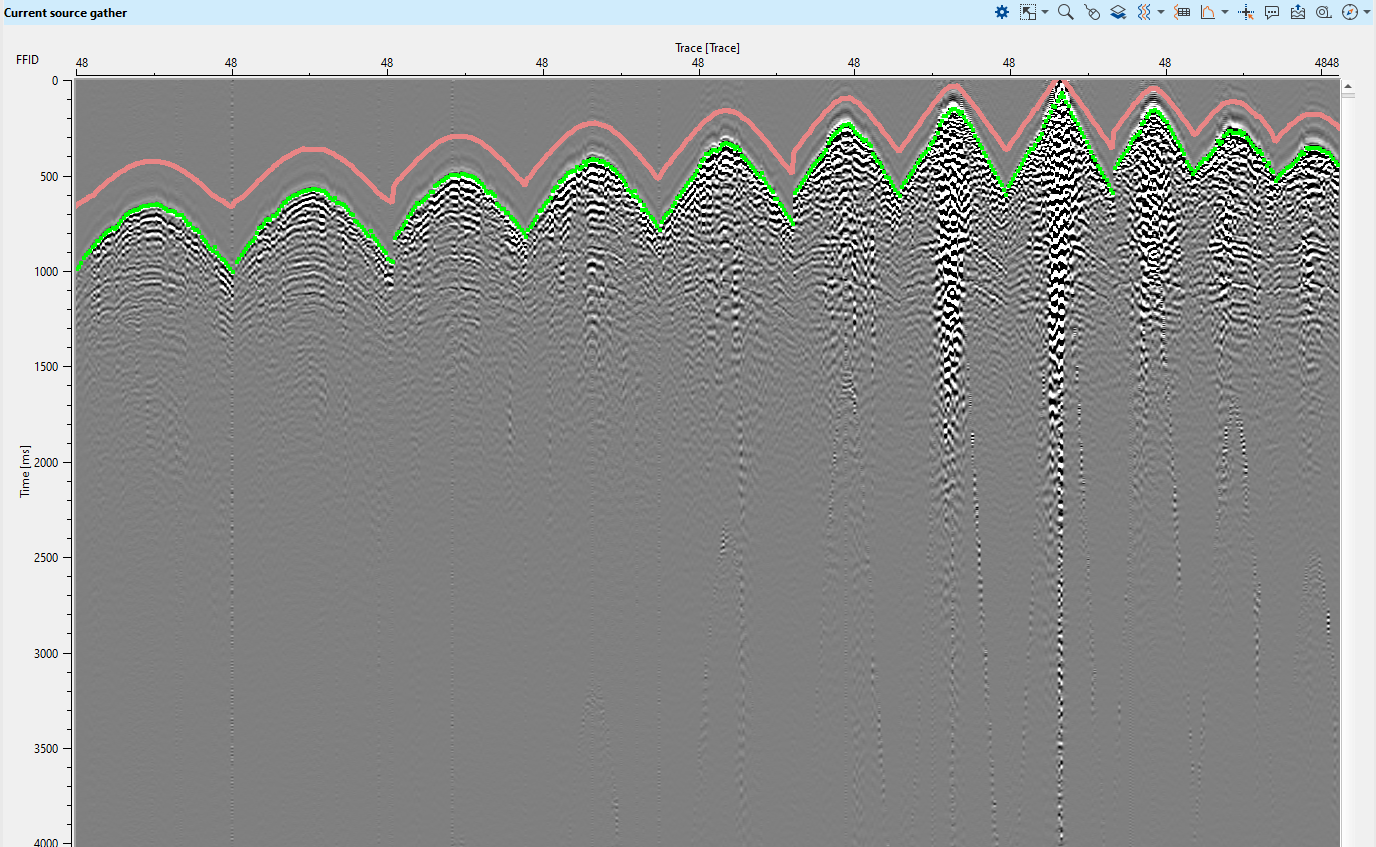Expand dropdown arrow beside selection box icon
The image size is (1376, 847).
1045,13
